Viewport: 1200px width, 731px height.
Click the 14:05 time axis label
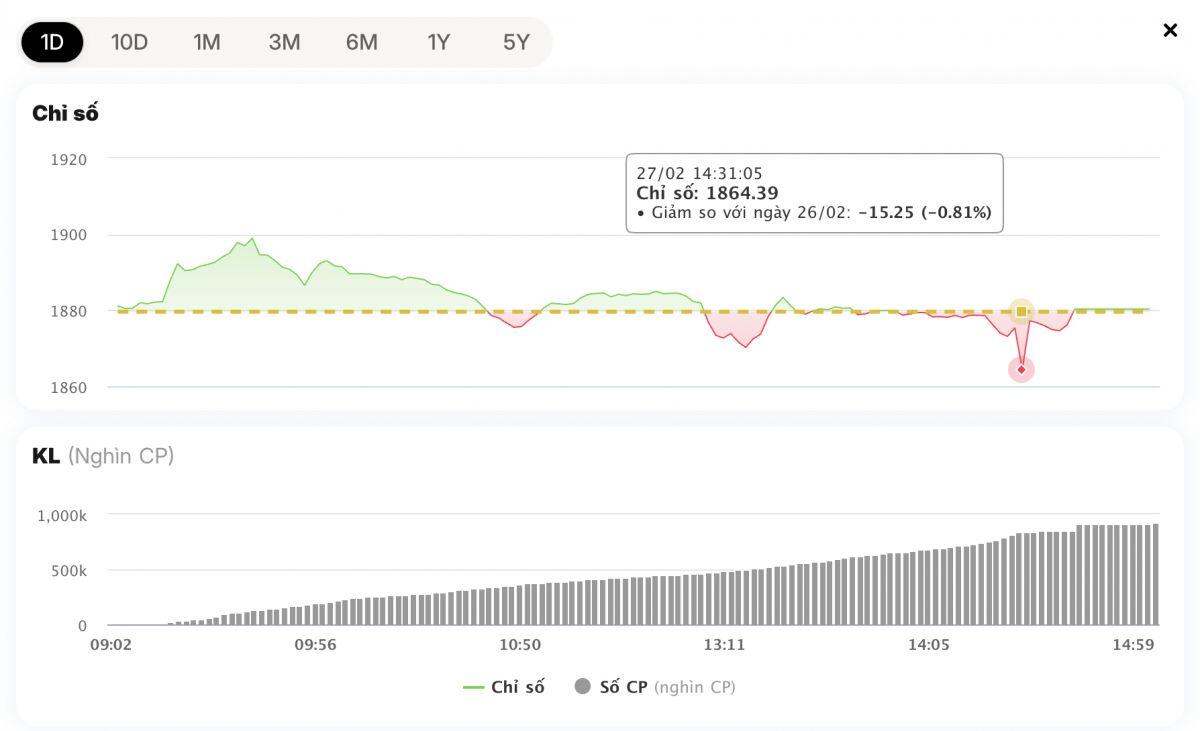coord(929,645)
